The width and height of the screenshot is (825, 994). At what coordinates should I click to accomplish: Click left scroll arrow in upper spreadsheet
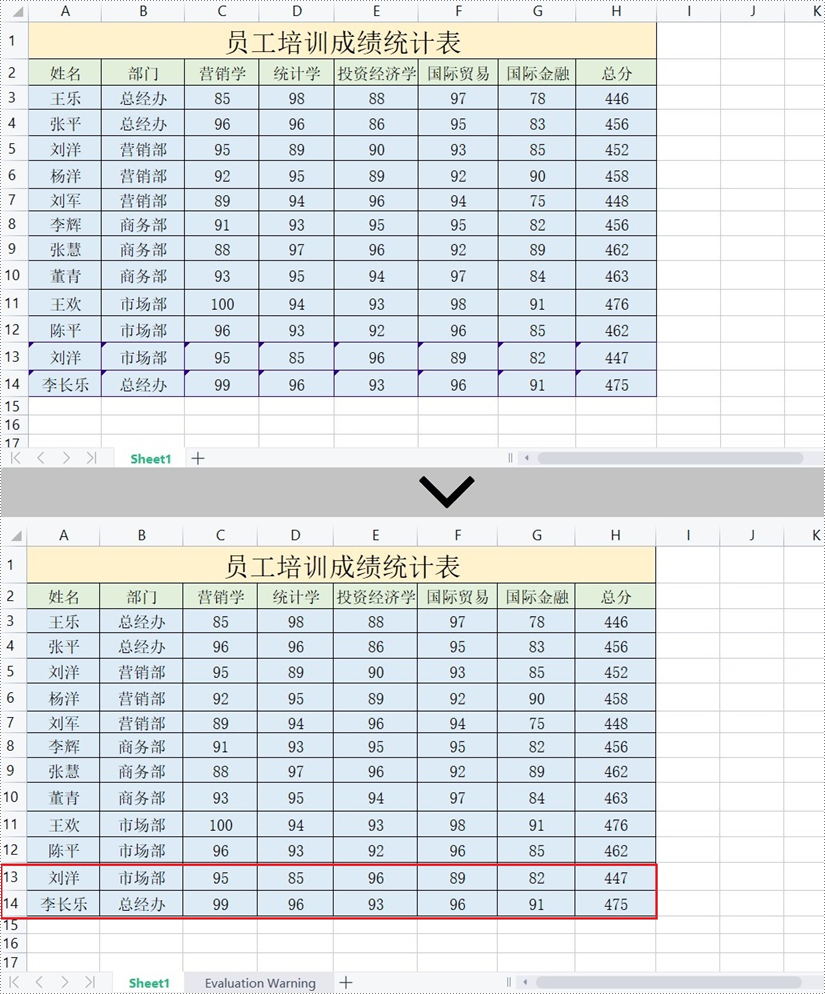(x=526, y=458)
